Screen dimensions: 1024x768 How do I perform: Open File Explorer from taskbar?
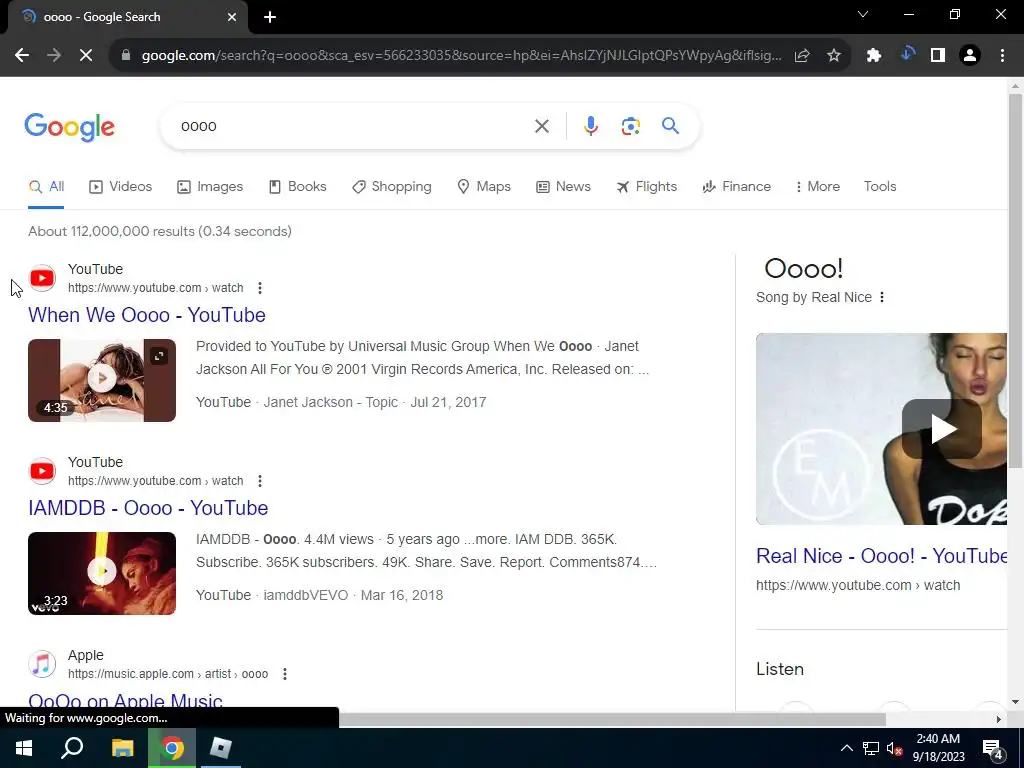pos(122,748)
